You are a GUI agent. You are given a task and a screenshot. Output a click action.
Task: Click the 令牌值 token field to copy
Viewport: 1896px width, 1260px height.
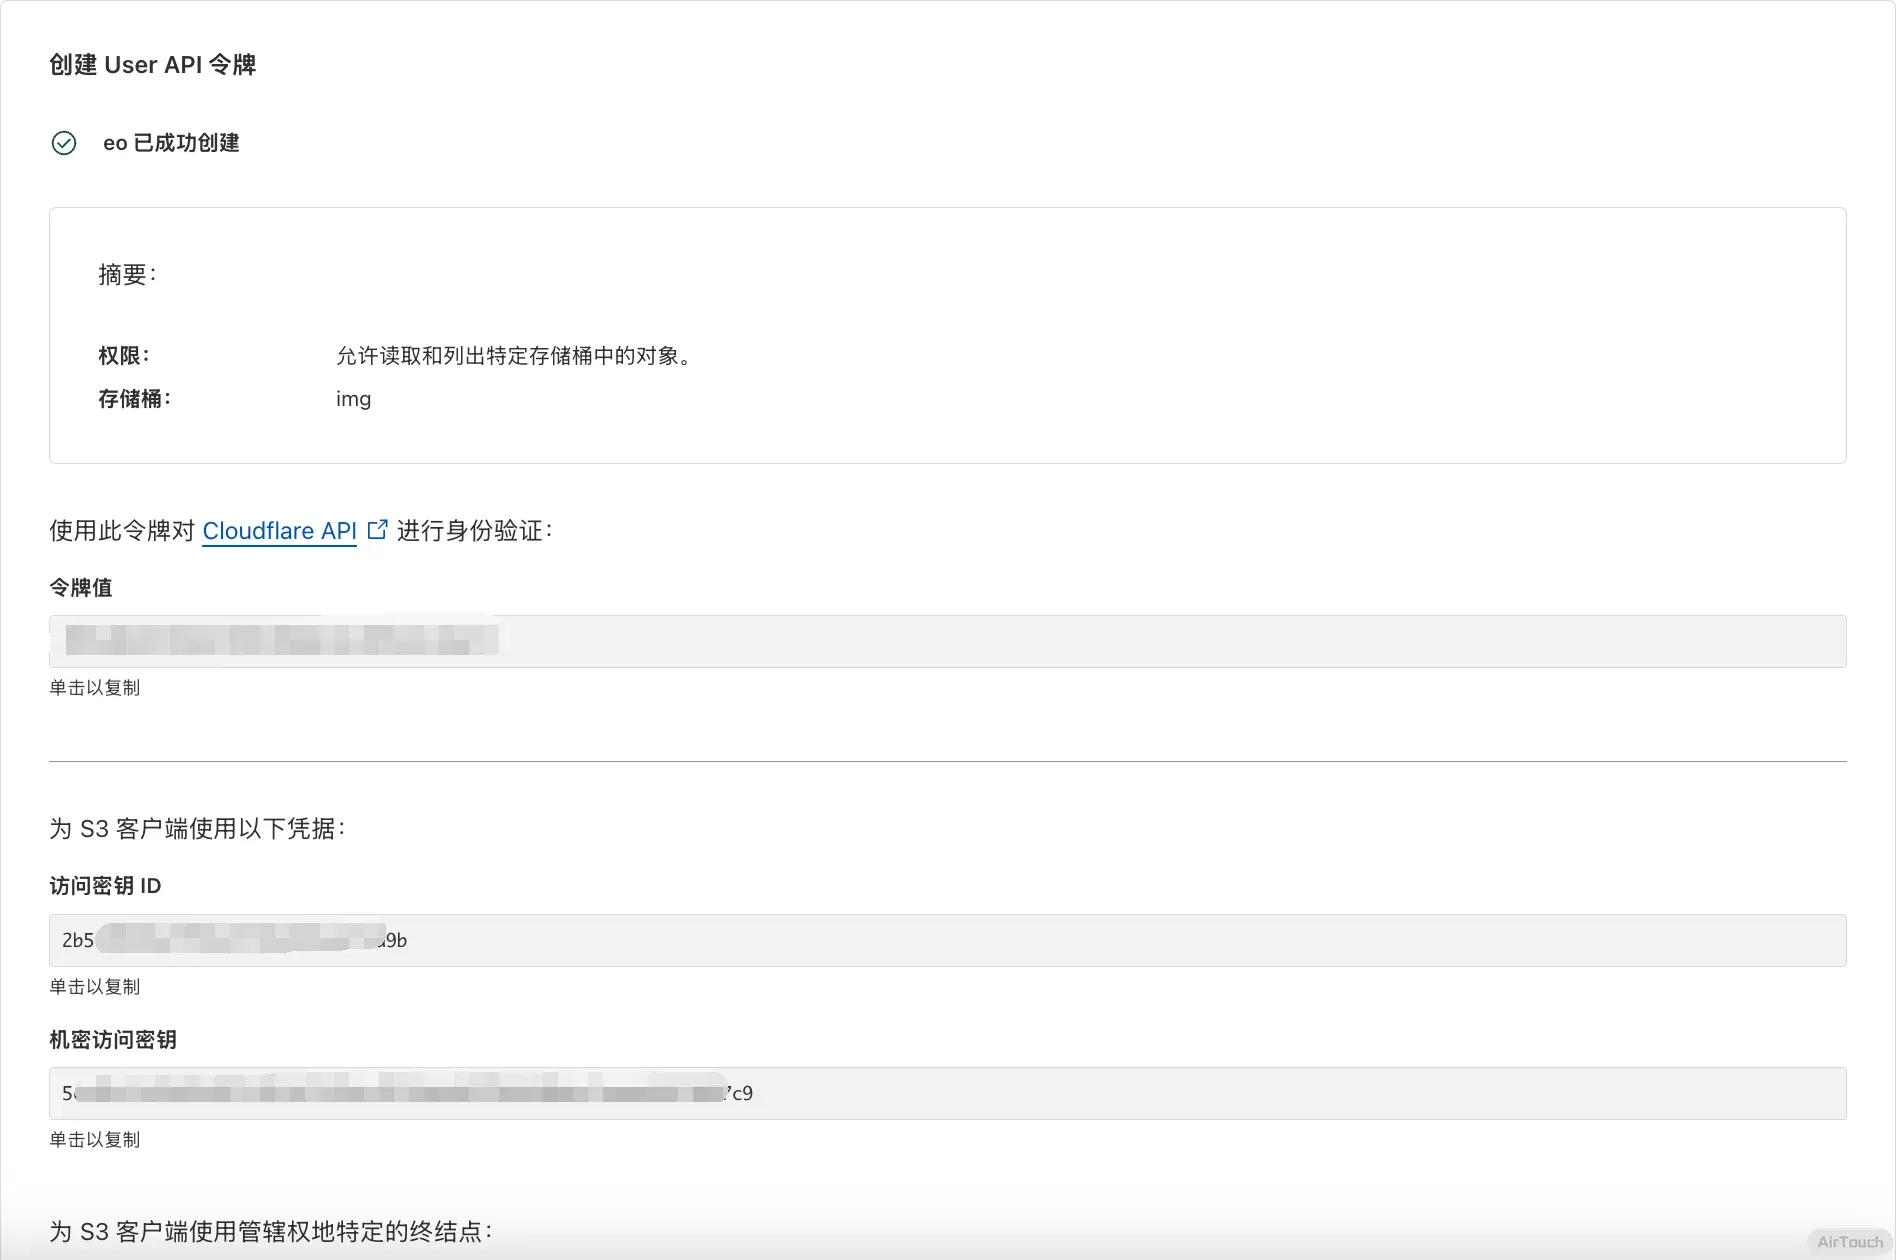point(947,641)
